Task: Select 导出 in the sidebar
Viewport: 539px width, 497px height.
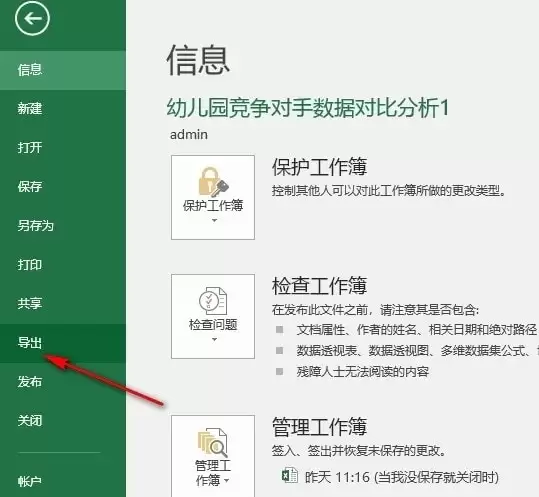Action: pyautogui.click(x=63, y=343)
